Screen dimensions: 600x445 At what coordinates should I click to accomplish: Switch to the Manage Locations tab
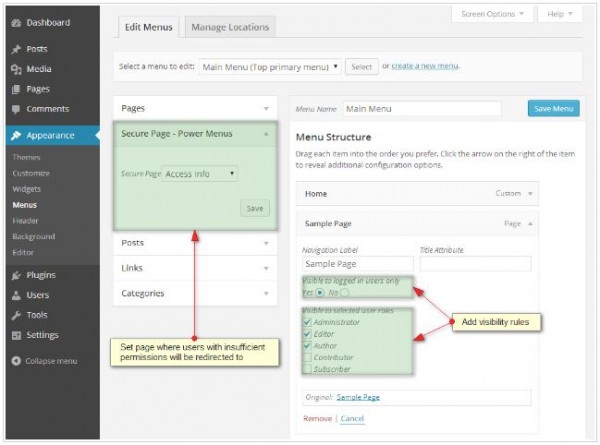(229, 27)
